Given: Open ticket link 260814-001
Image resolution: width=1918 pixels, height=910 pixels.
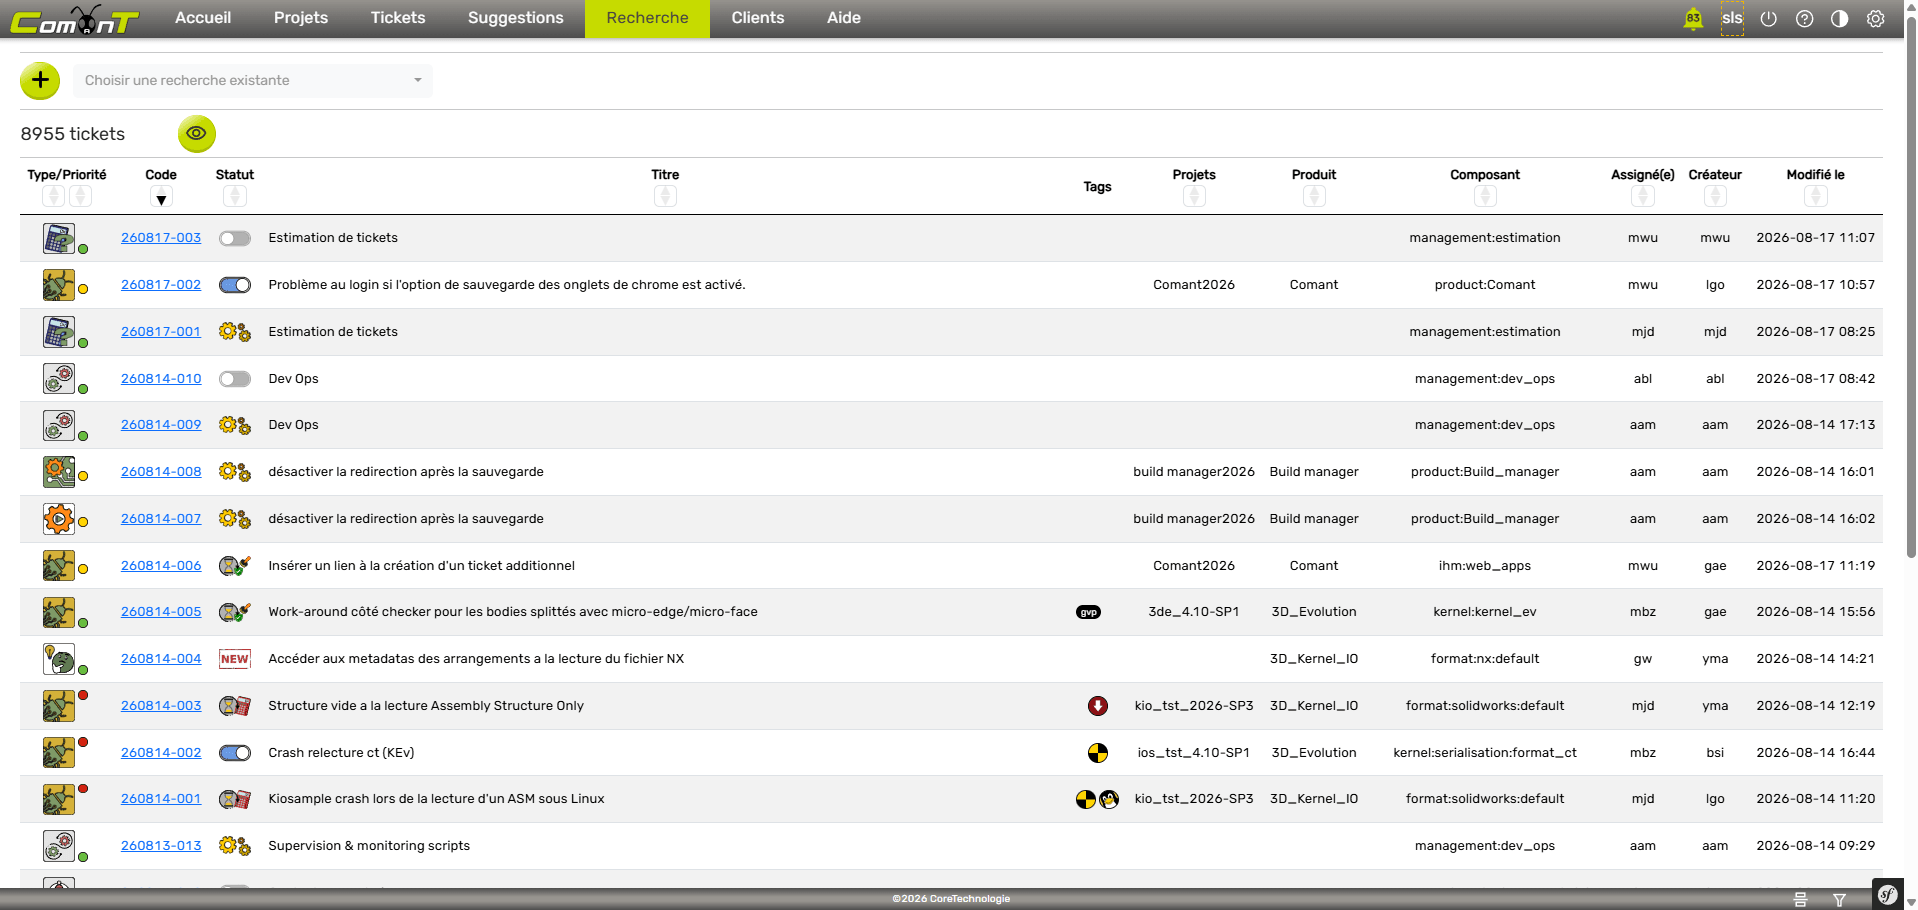Looking at the screenshot, I should 161,799.
